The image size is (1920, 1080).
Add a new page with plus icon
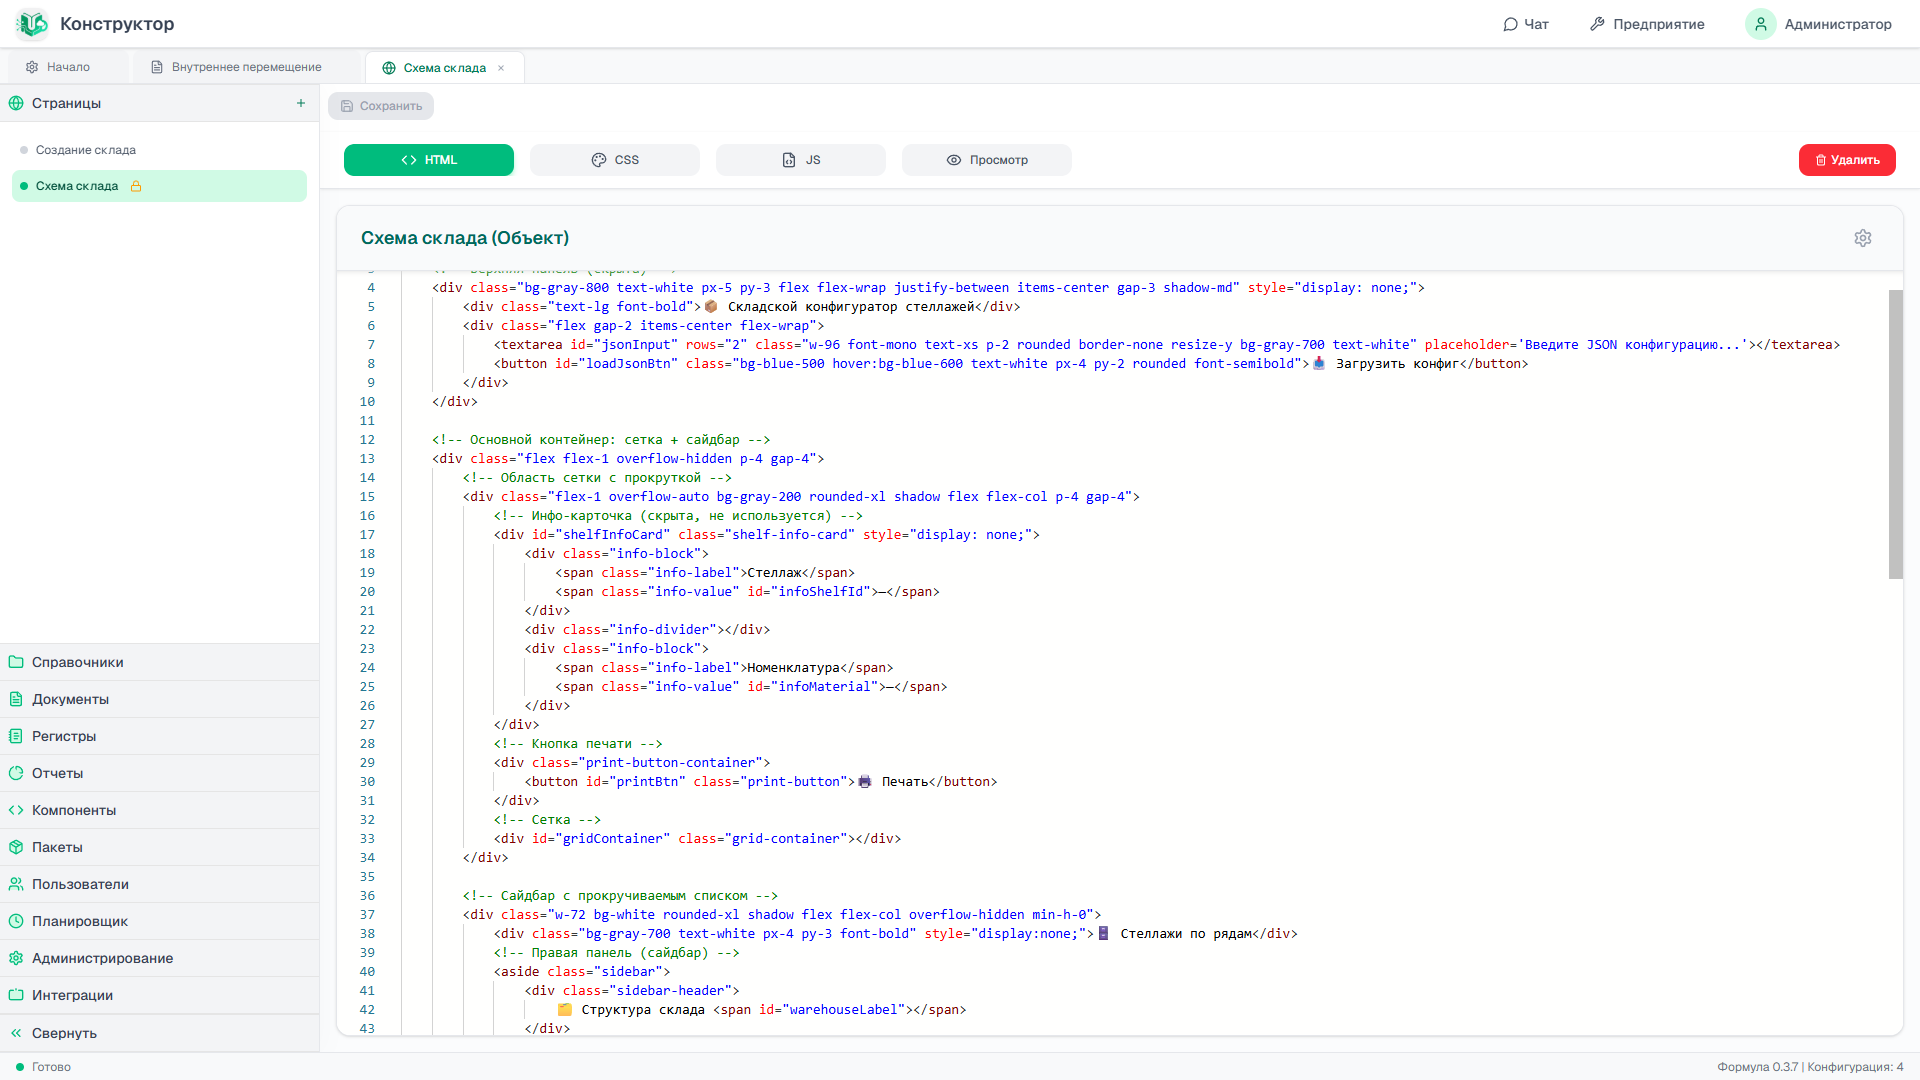[301, 103]
